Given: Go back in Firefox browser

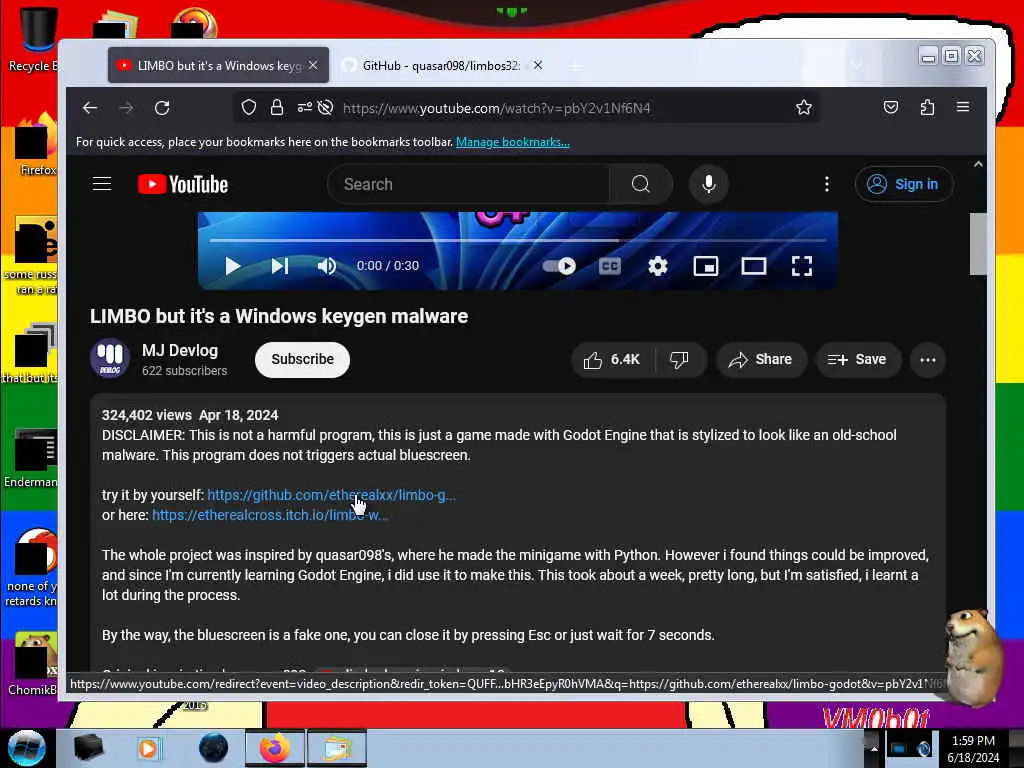Looking at the screenshot, I should [89, 108].
